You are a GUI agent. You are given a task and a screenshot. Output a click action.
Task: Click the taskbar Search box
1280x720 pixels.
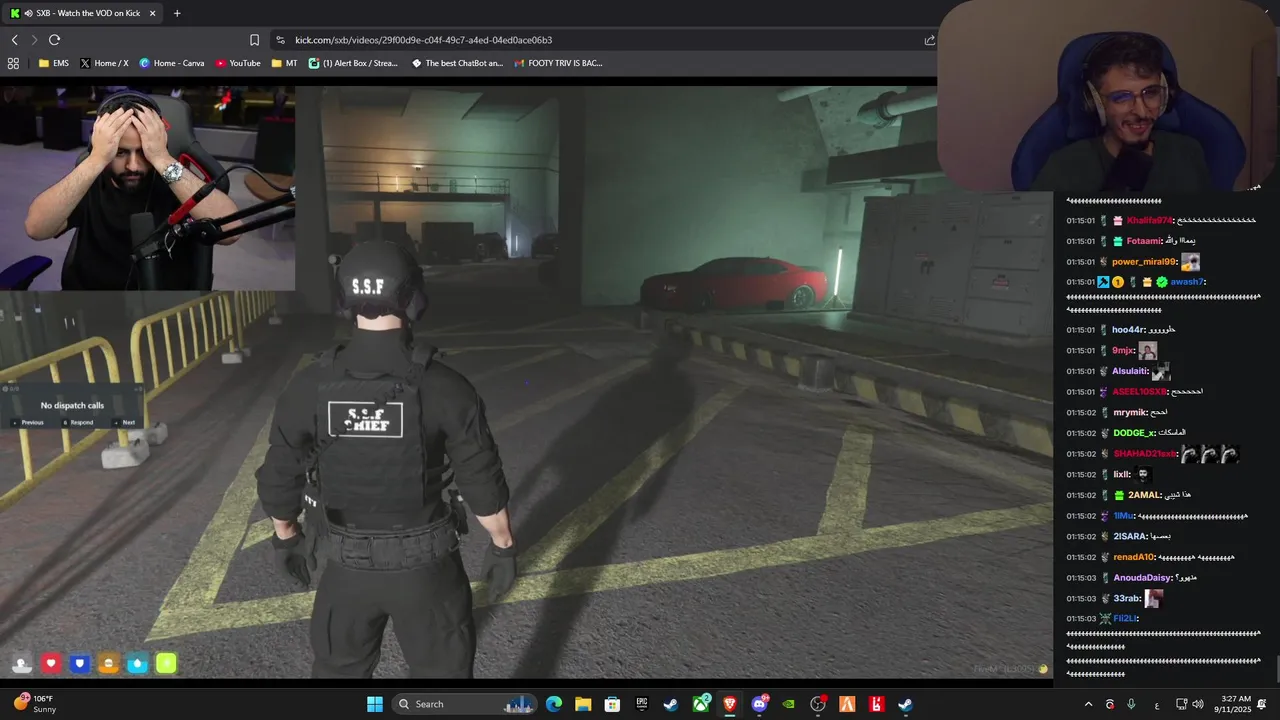[x=466, y=704]
